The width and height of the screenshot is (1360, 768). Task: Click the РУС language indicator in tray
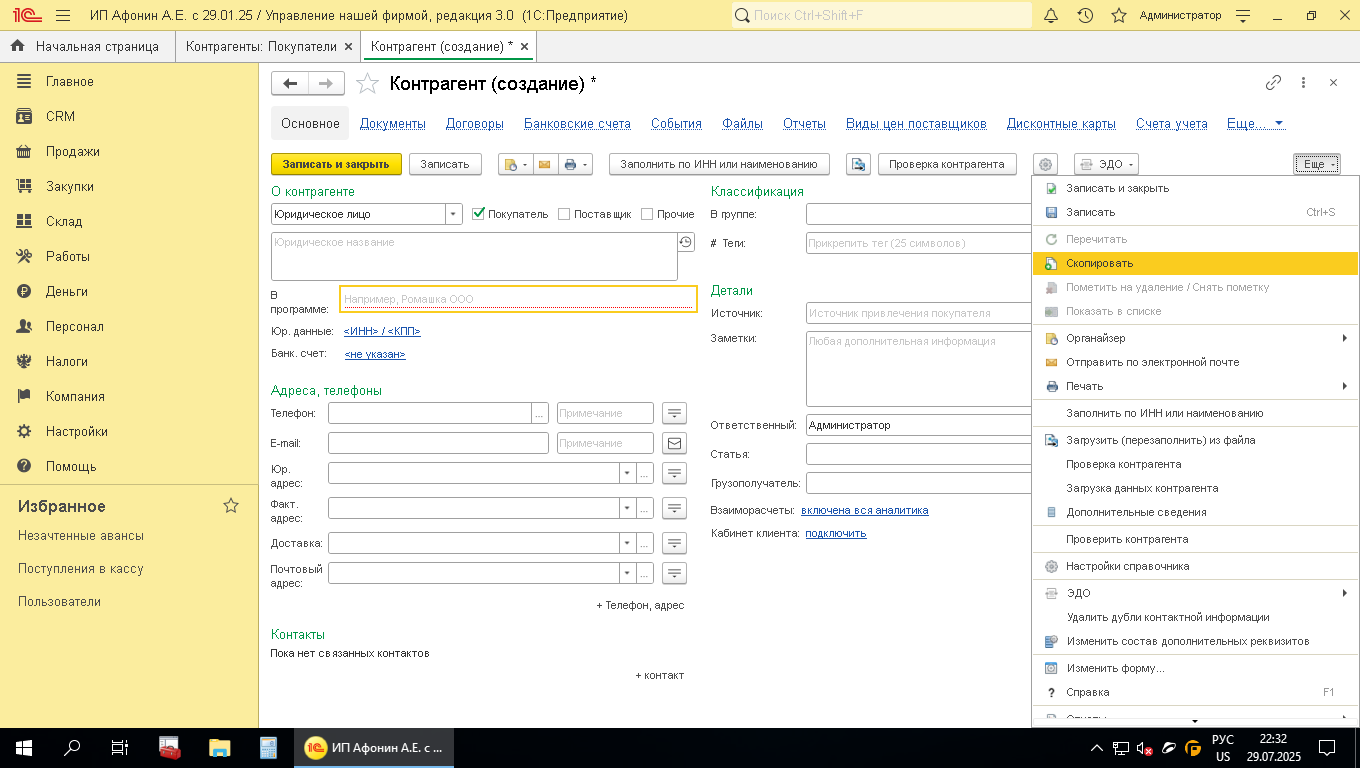pyautogui.click(x=1223, y=739)
